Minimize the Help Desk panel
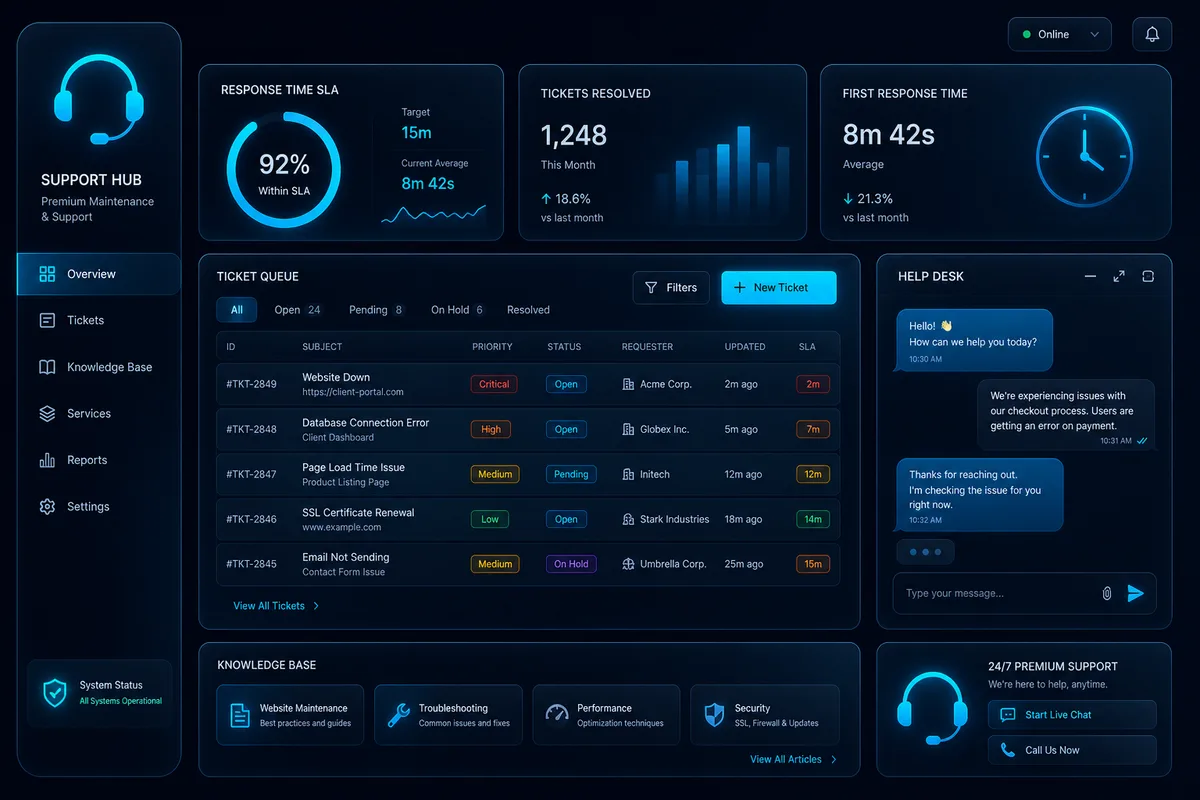 coord(1090,276)
